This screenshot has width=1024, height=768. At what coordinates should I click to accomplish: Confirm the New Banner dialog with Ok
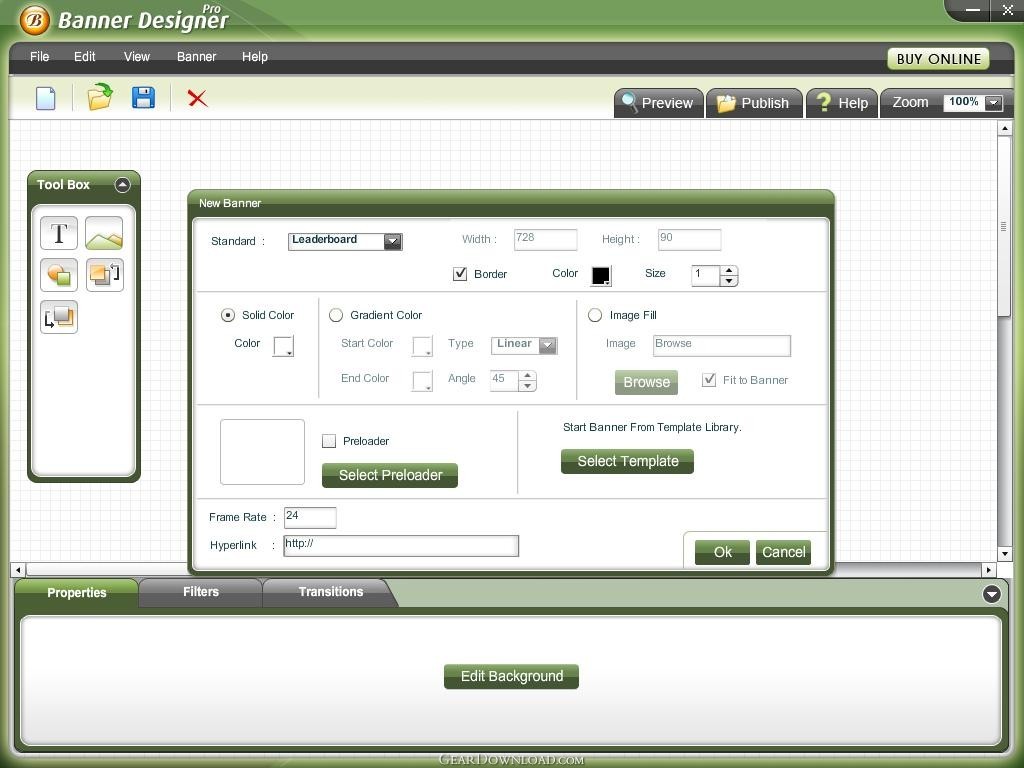tap(722, 552)
